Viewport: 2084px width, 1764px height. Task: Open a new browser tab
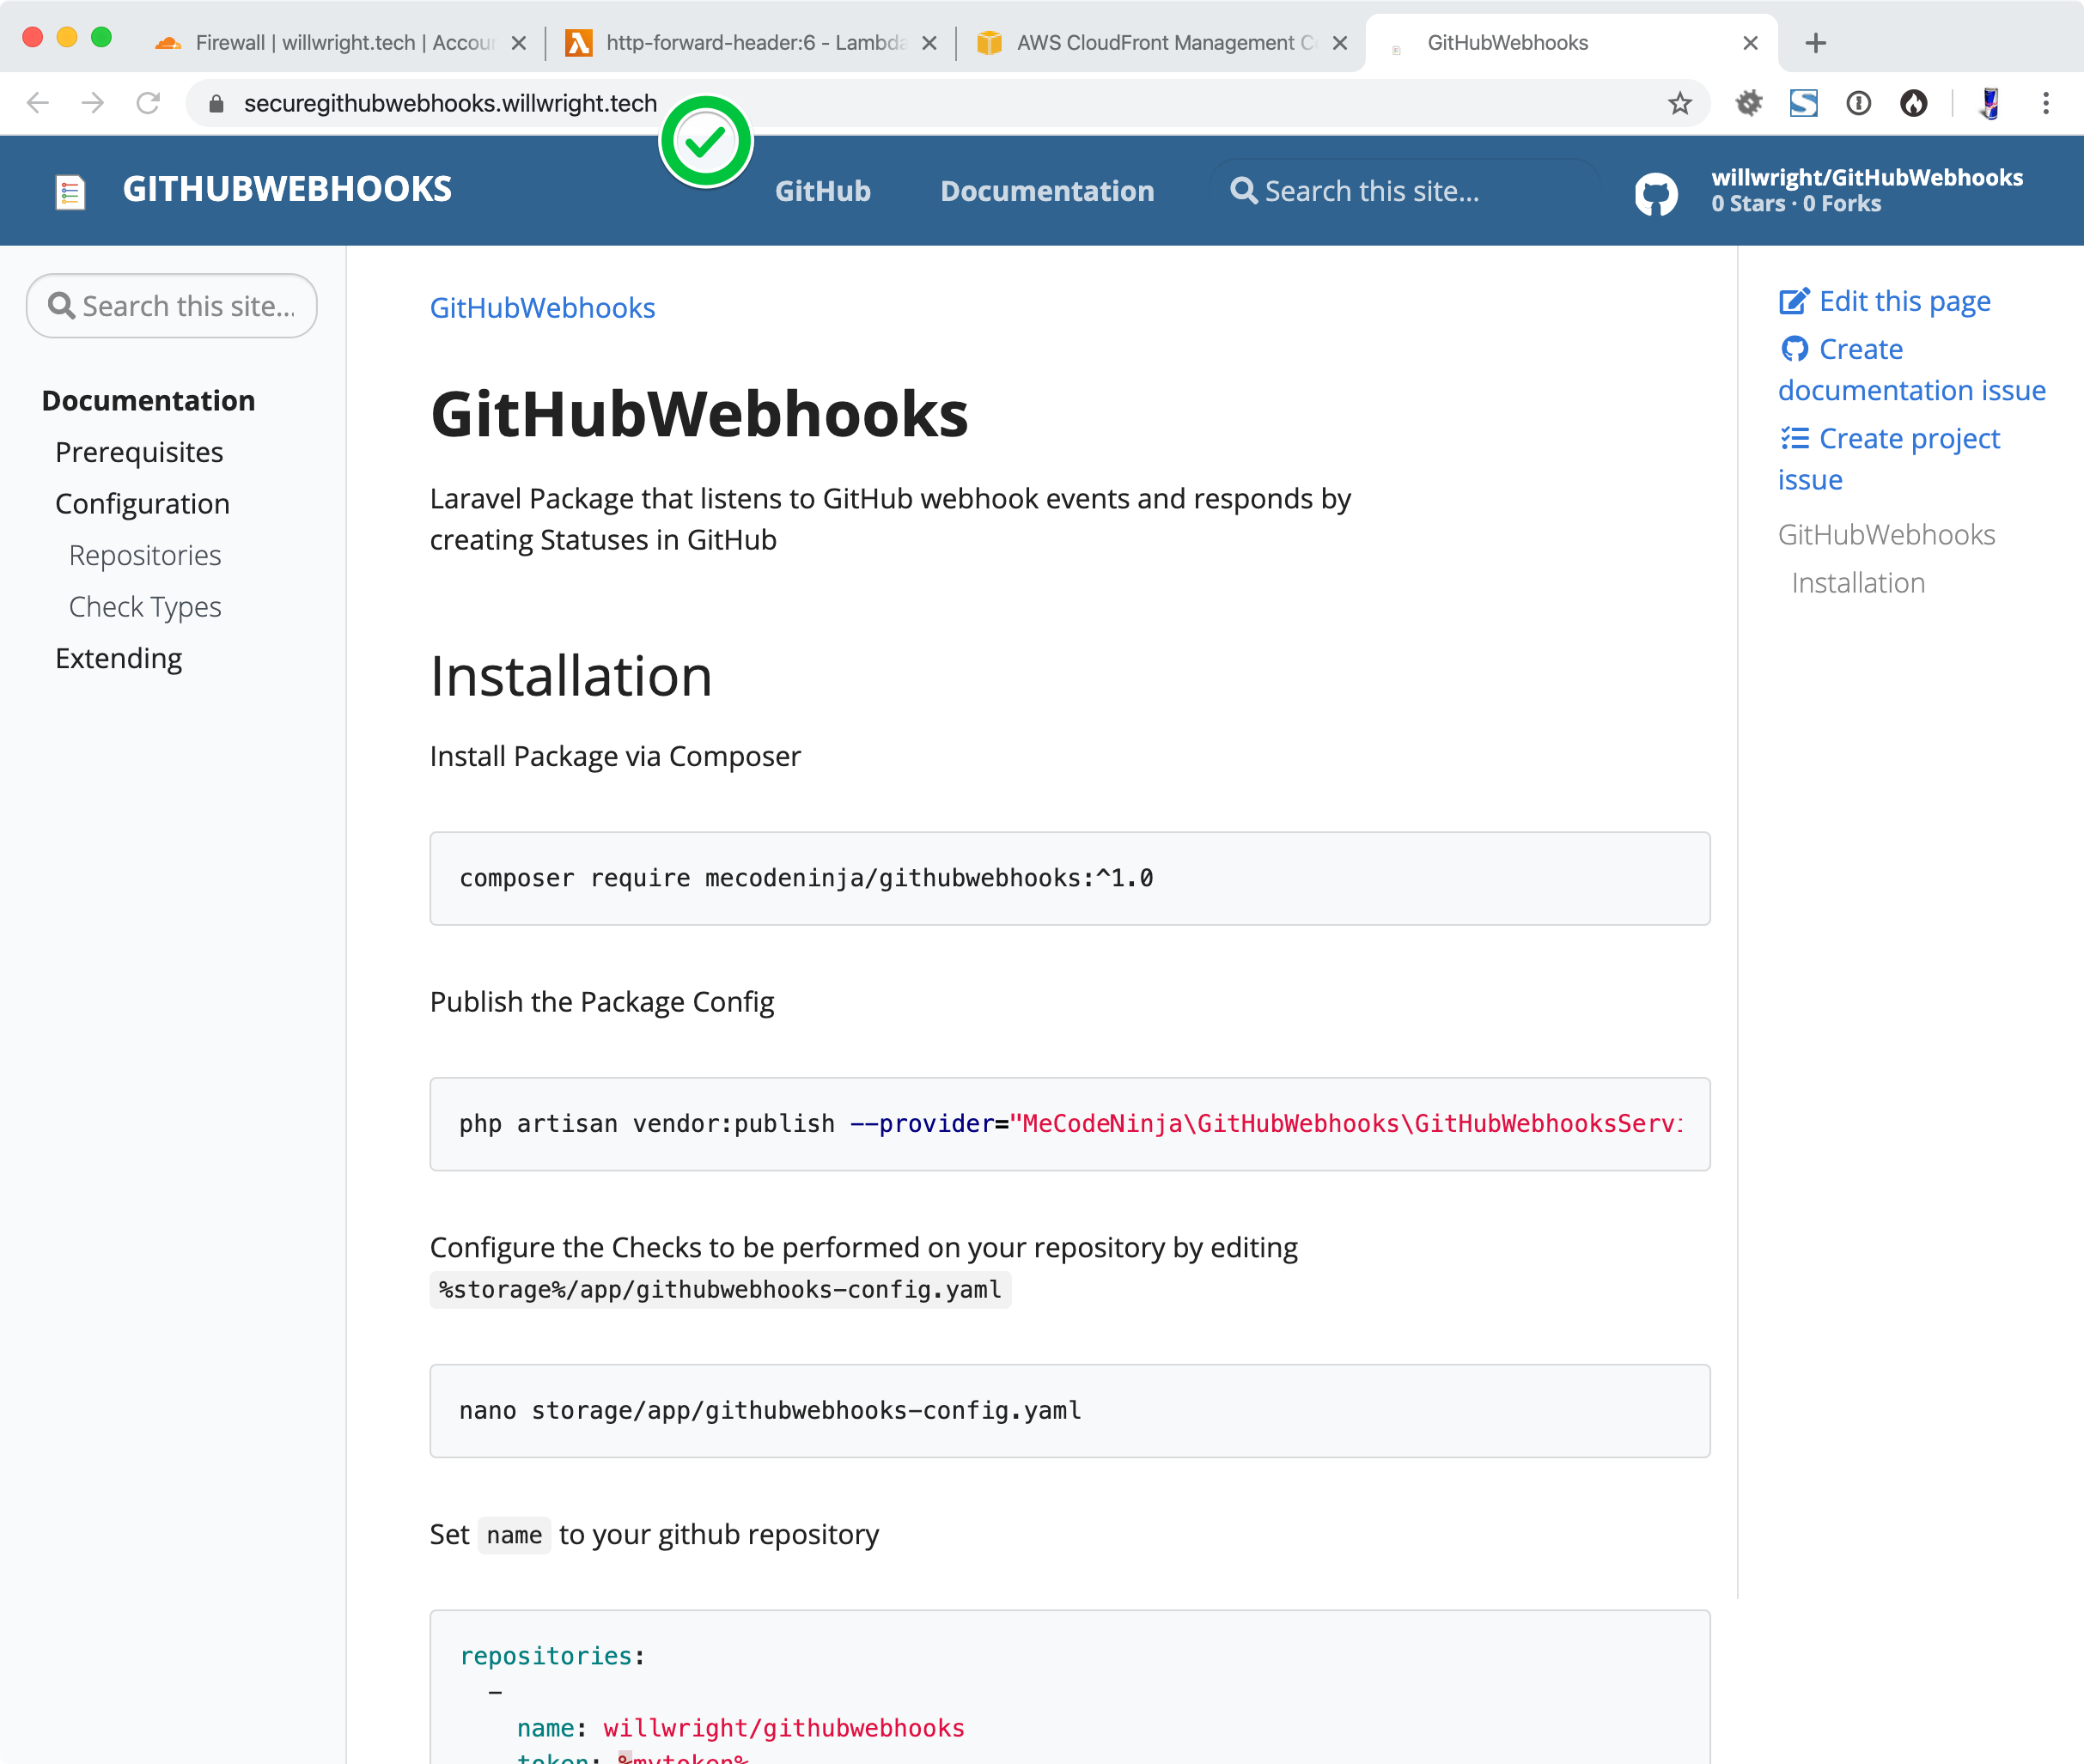[1816, 43]
